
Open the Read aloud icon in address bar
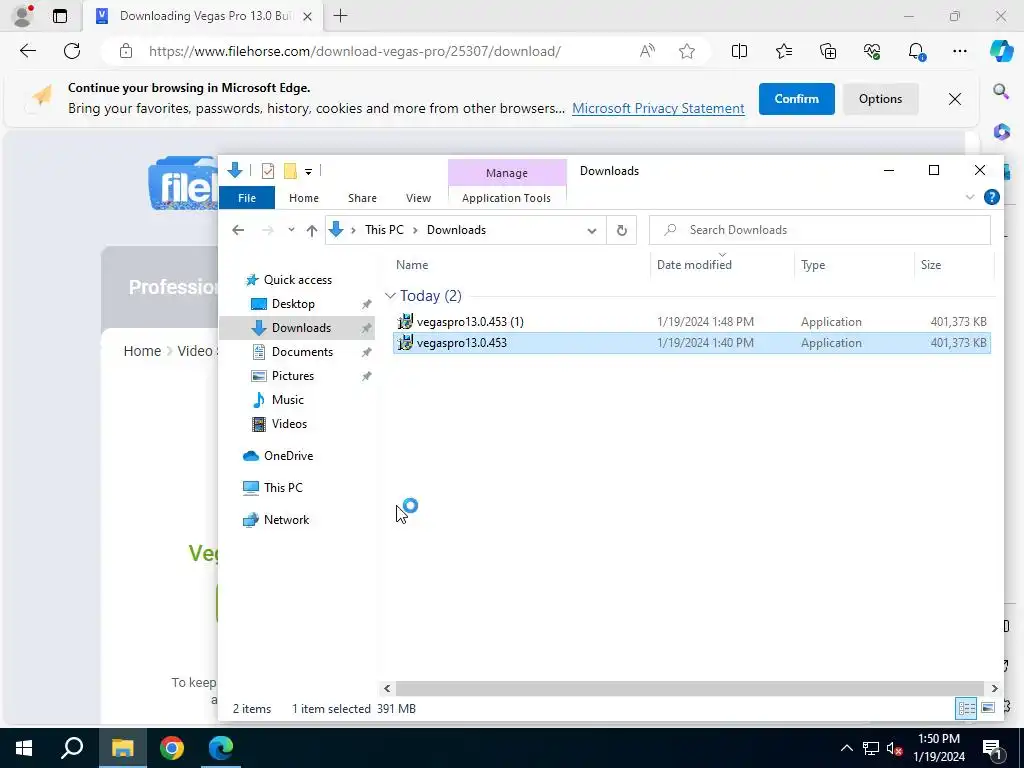647,51
